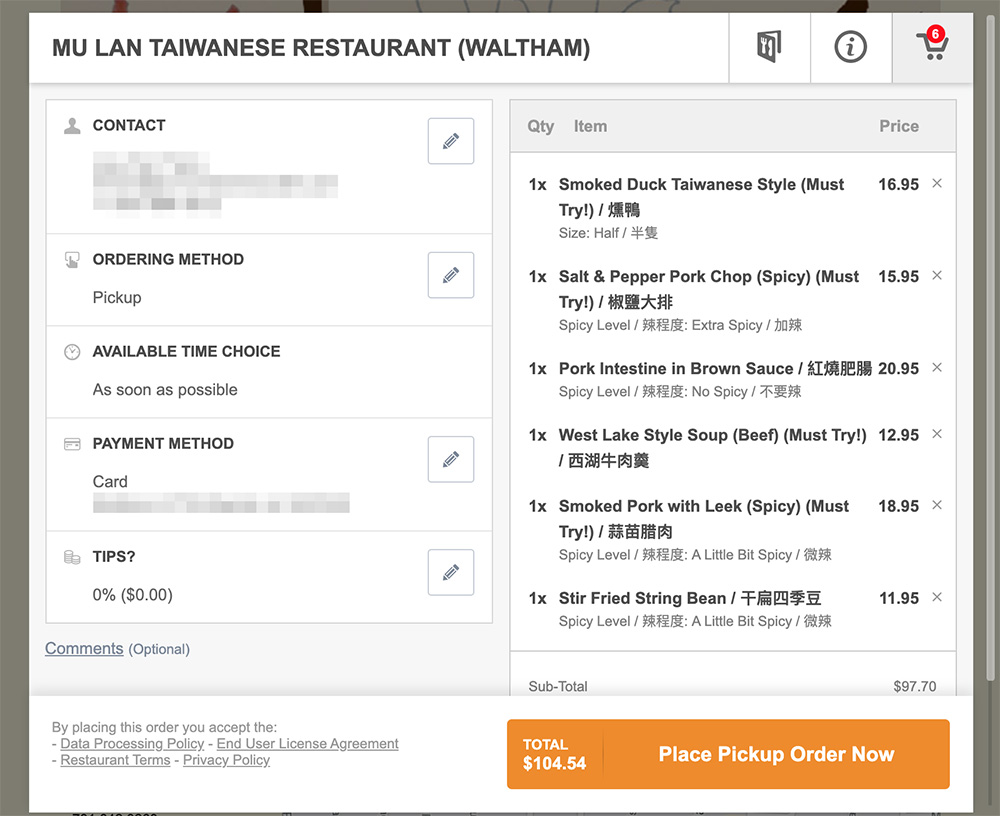This screenshot has width=1000, height=816.
Task: Delete Pork Intestine in Brown Sauce
Action: click(937, 368)
